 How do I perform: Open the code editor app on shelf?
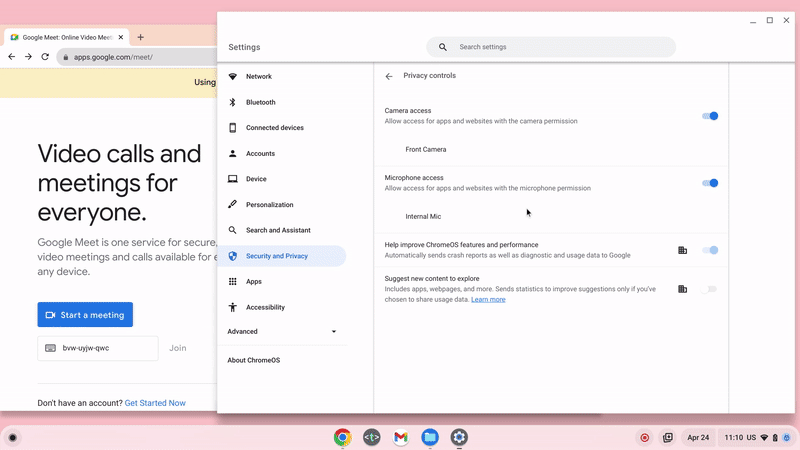372,437
